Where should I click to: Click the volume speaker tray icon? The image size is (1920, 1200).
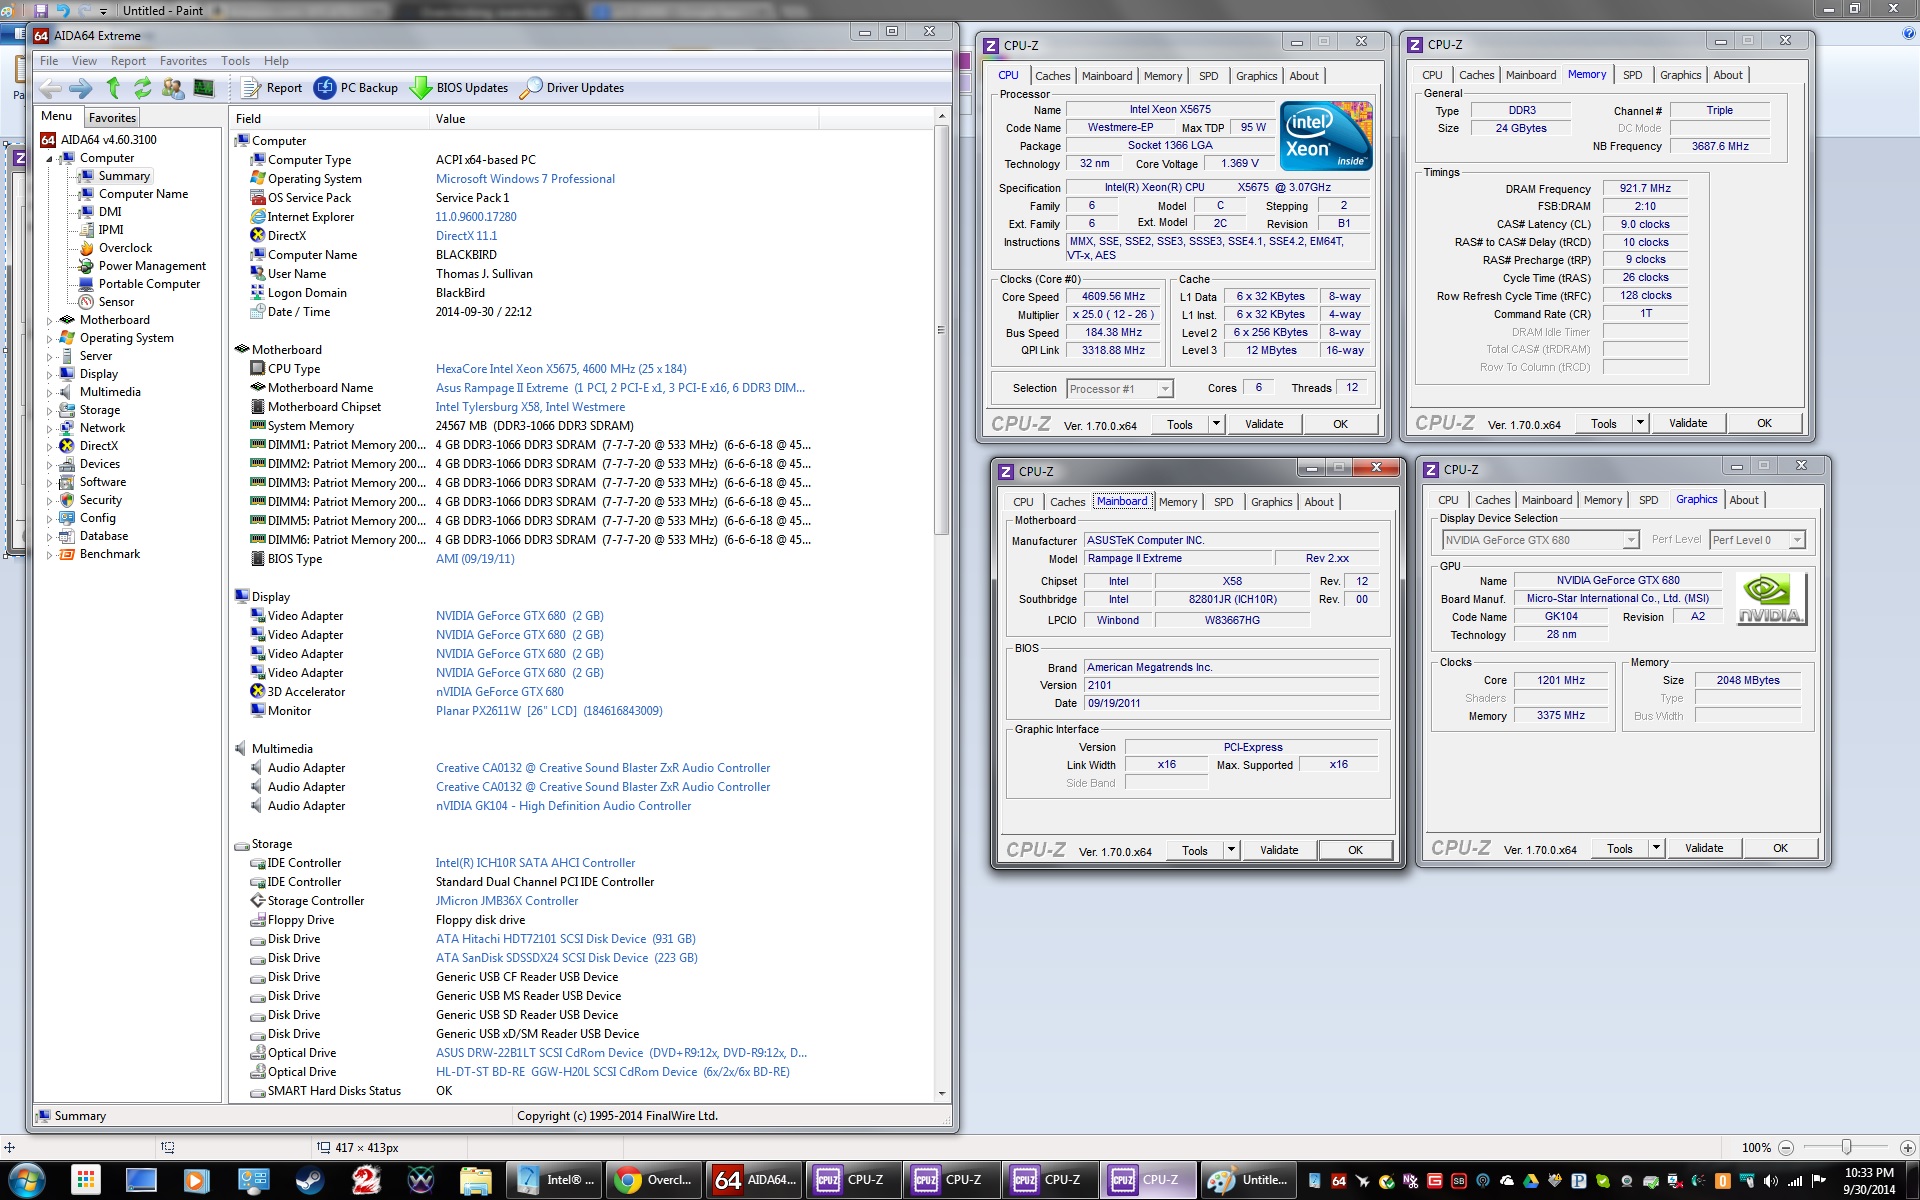[x=1771, y=1181]
